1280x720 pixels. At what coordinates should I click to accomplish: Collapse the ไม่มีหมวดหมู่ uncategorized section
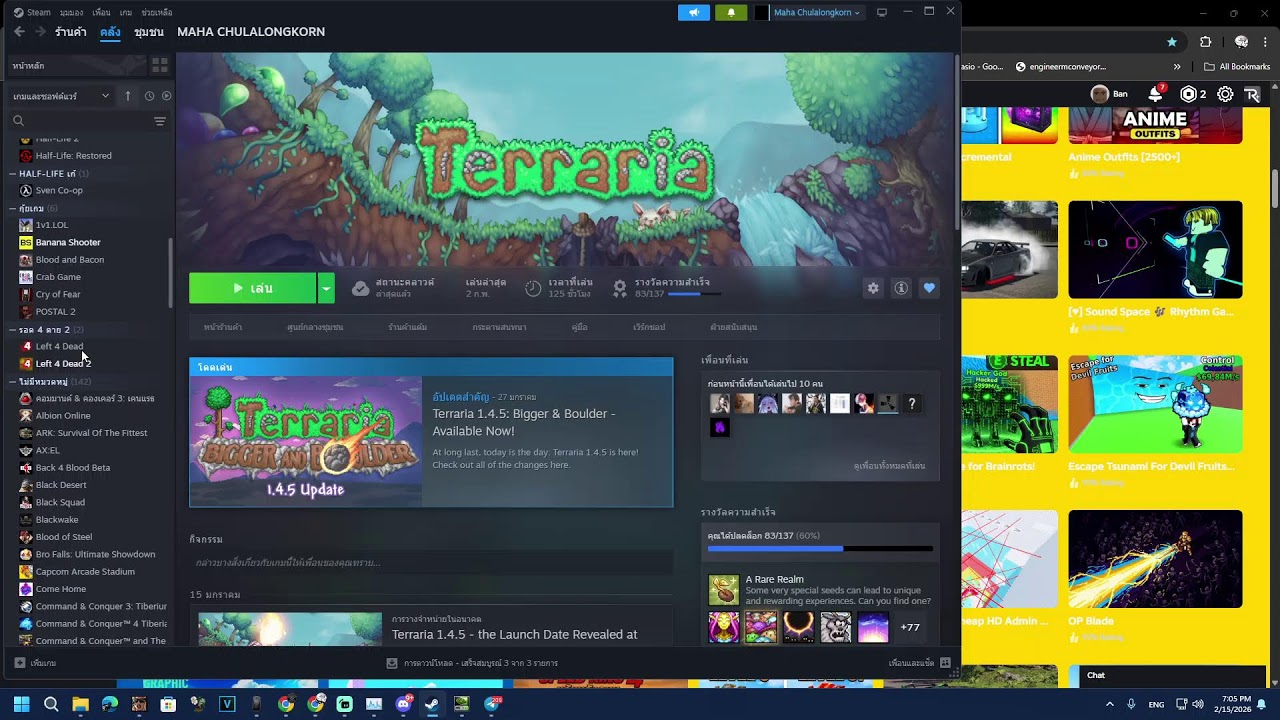(14, 381)
